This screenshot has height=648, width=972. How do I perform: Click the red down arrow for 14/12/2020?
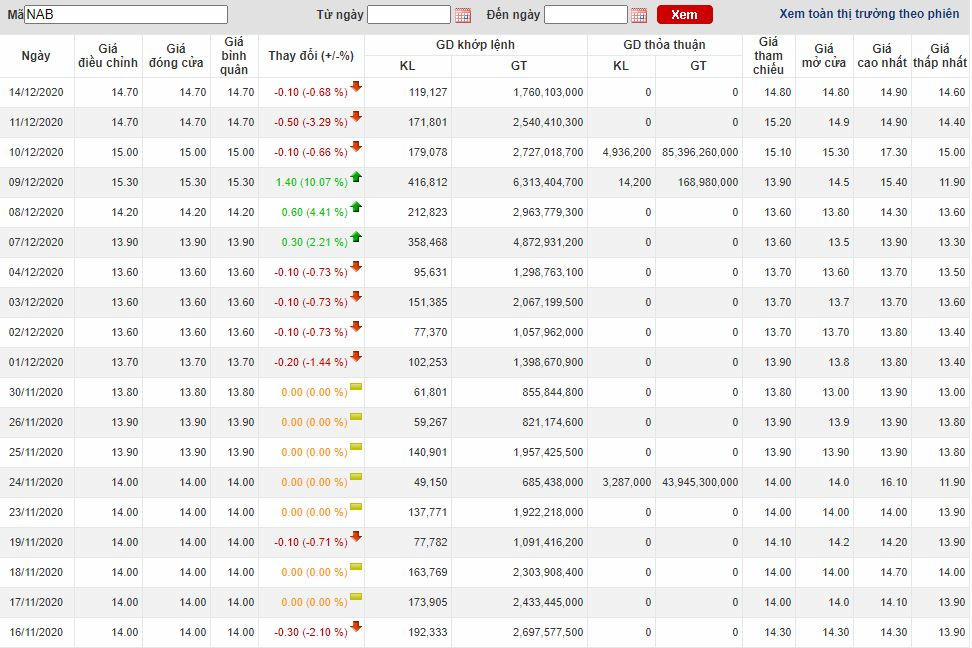pyautogui.click(x=356, y=87)
